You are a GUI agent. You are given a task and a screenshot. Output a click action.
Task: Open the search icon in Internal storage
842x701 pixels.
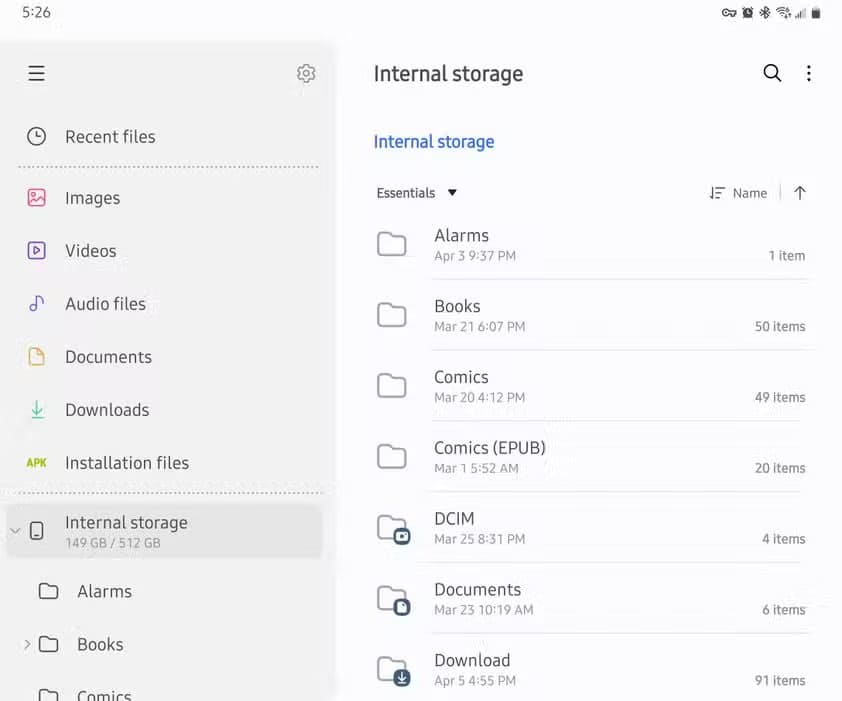(771, 73)
